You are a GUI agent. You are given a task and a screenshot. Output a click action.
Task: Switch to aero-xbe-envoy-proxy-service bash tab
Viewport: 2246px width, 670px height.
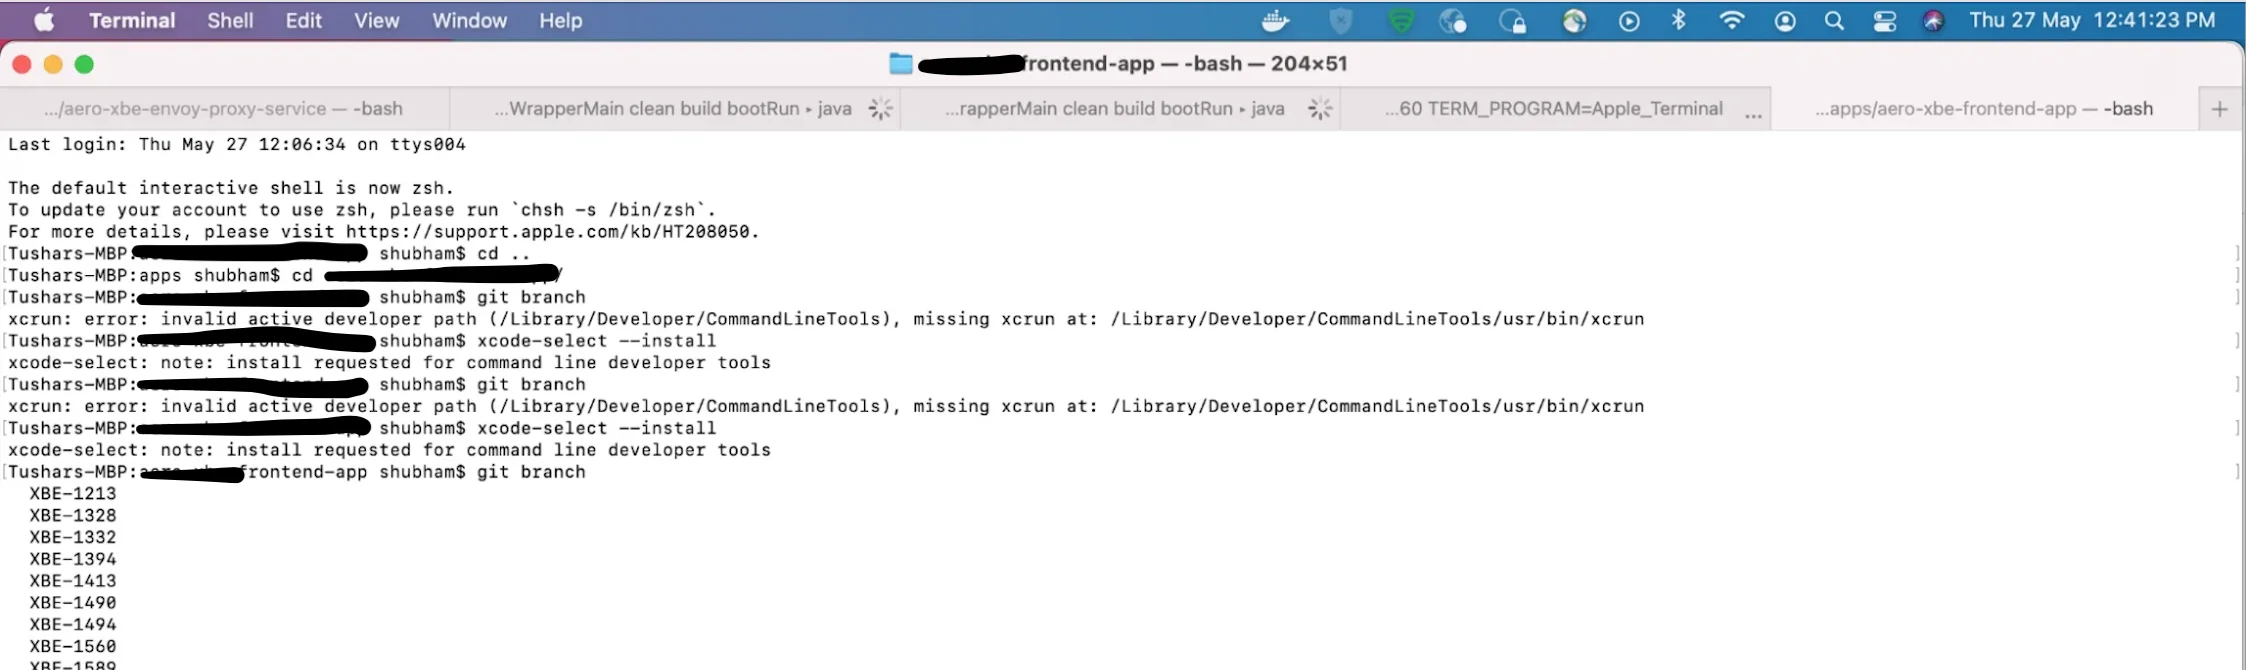[224, 109]
